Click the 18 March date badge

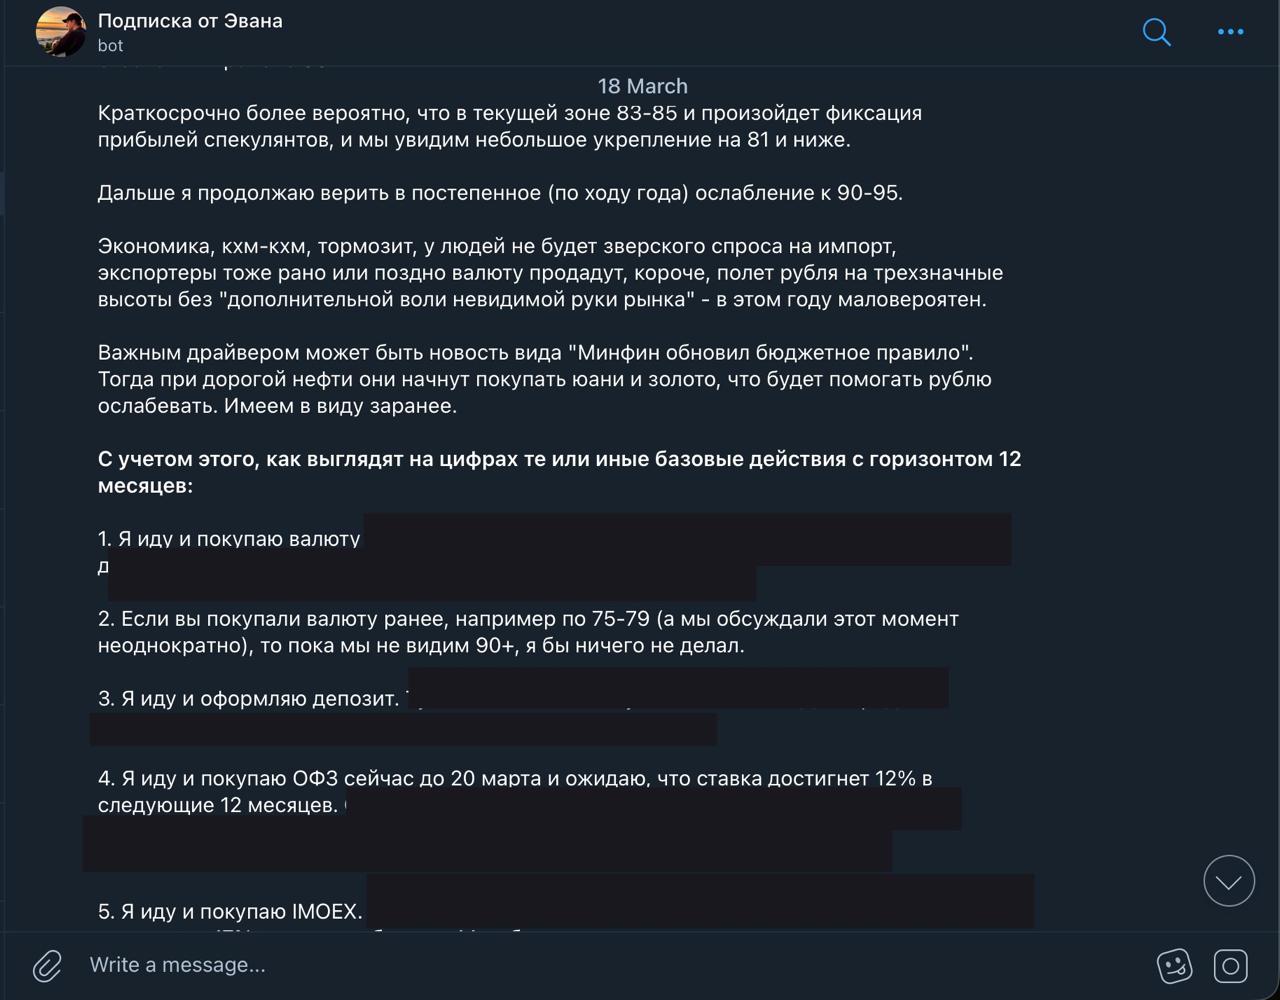(x=643, y=86)
